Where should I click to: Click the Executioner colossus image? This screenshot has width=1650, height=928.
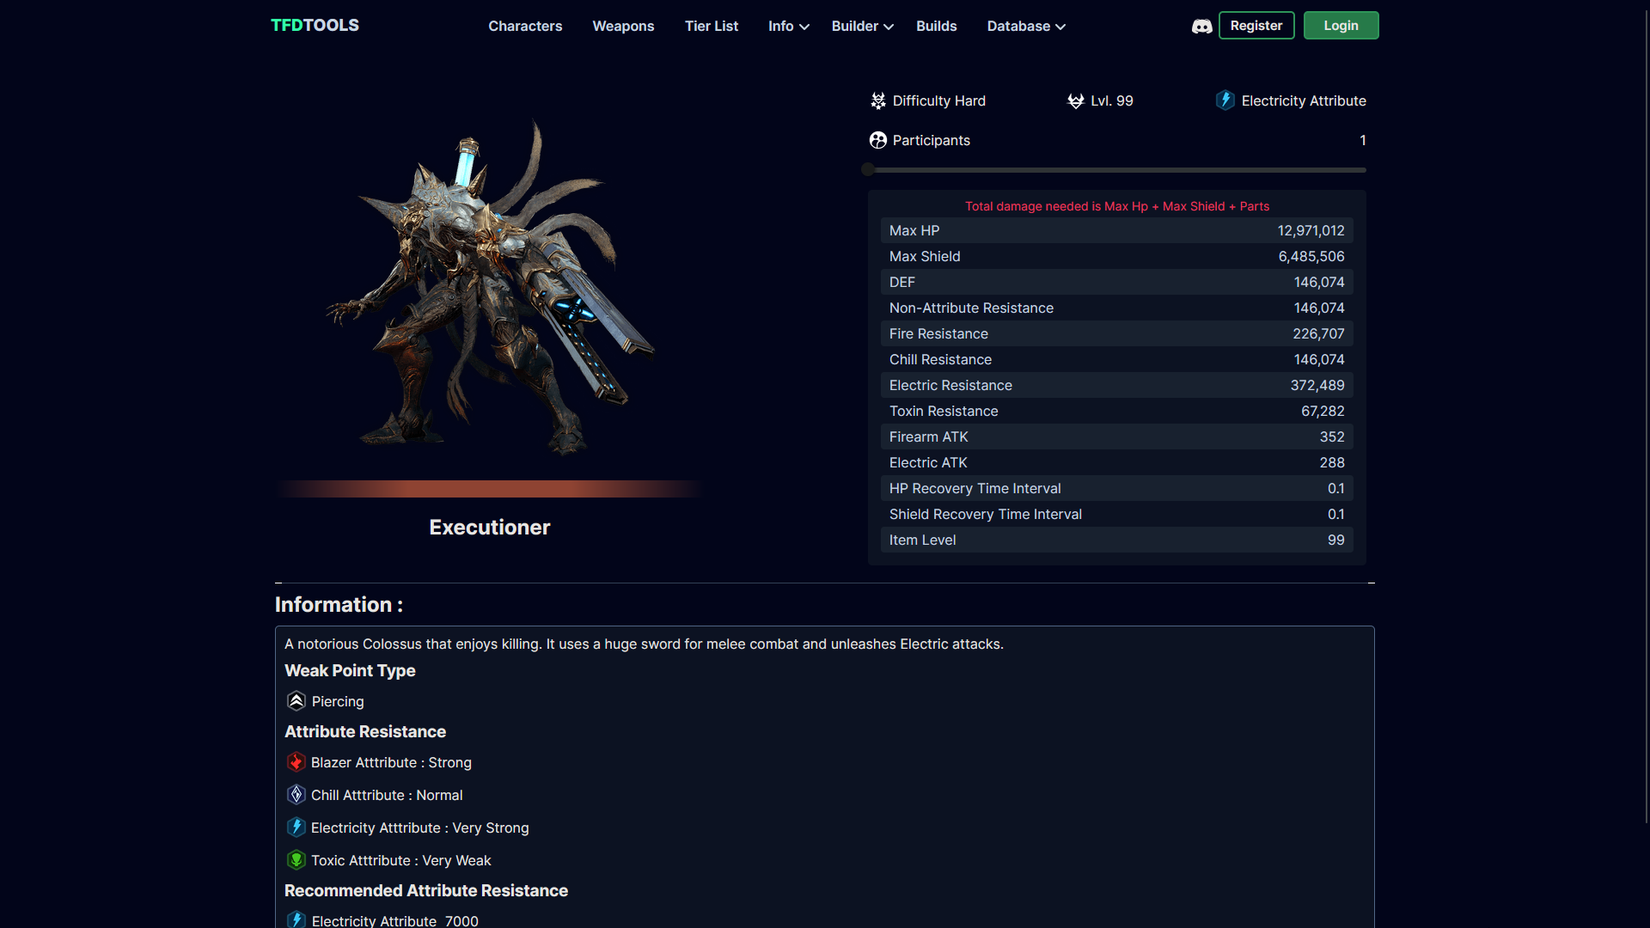490,290
